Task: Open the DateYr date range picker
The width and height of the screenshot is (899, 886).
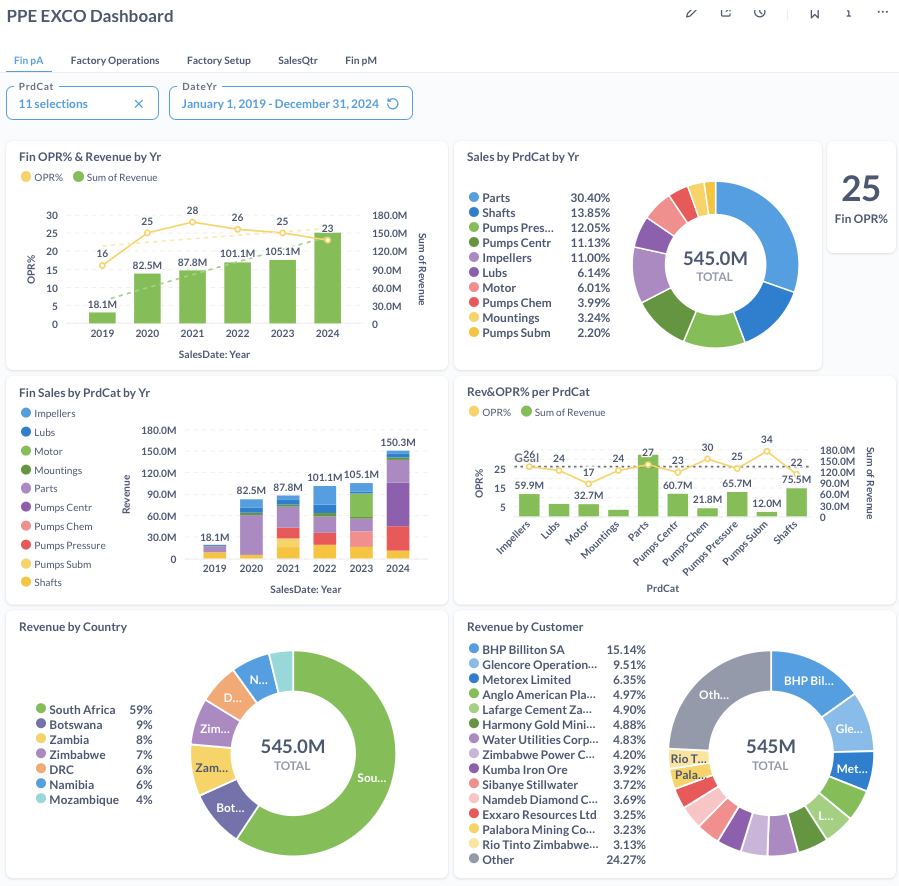Action: click(278, 104)
